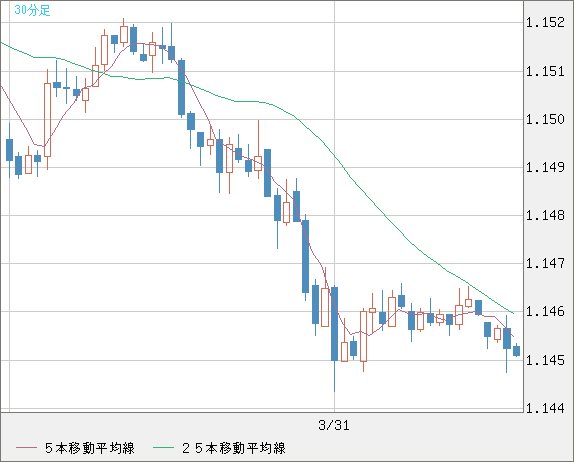Click the 1.150 price axis label
Screen dimensions: 574x462
pos(545,119)
